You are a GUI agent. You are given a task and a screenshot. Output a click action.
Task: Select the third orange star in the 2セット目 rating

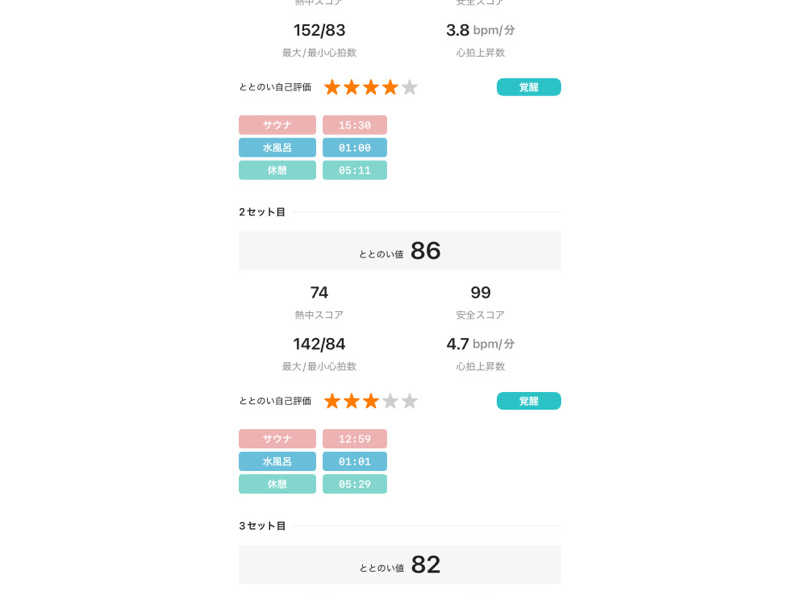[371, 401]
